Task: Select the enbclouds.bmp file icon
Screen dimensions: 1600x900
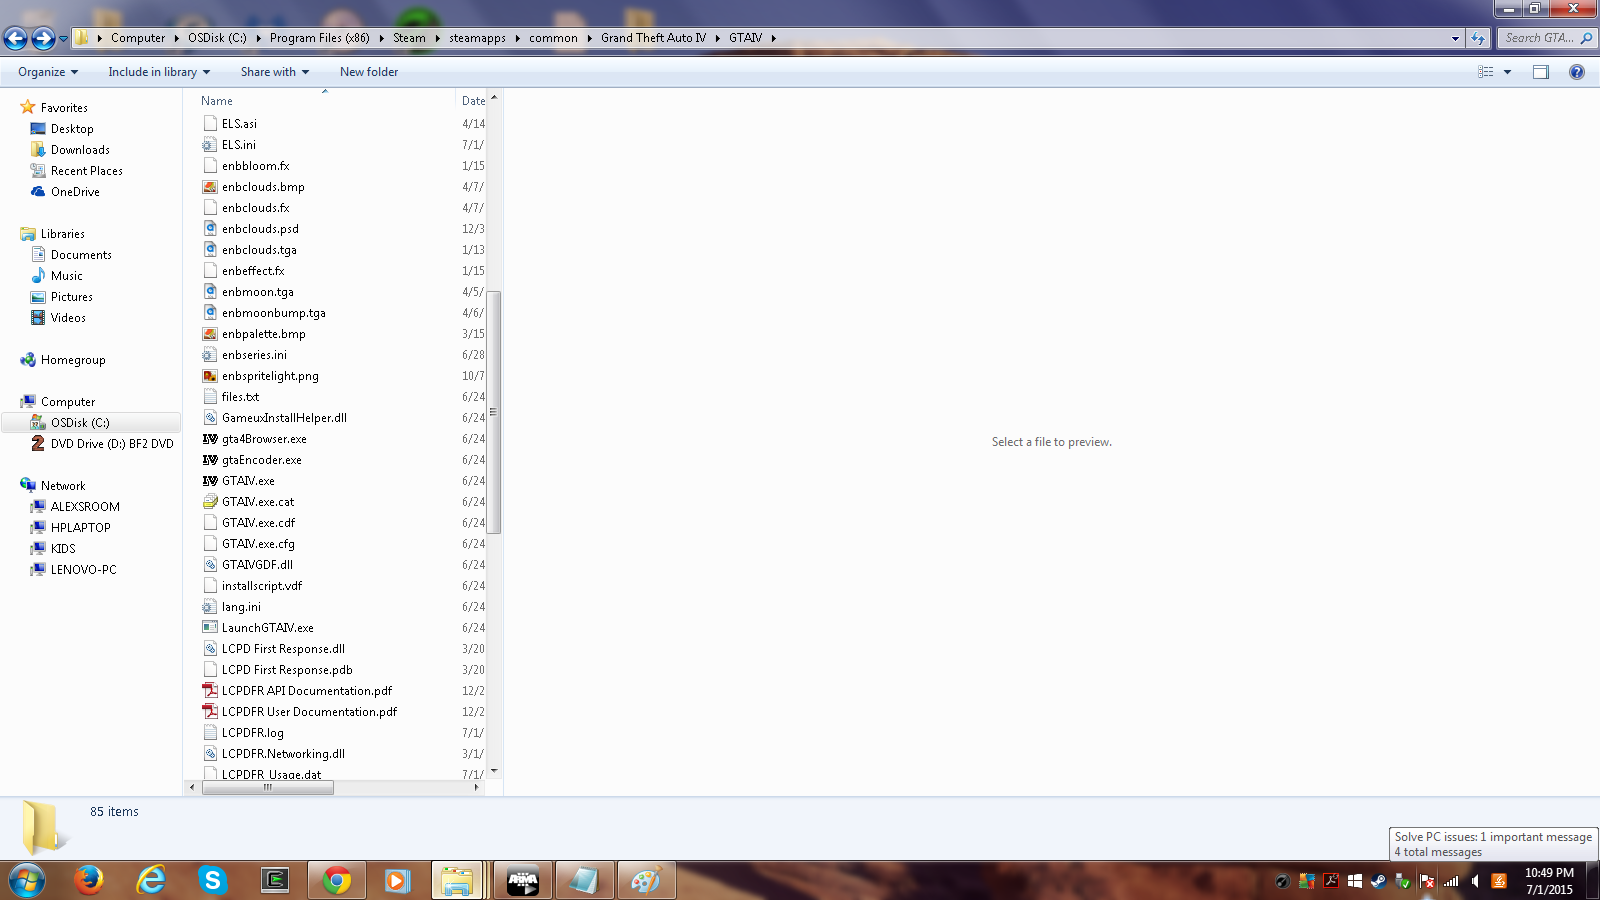Action: tap(210, 187)
